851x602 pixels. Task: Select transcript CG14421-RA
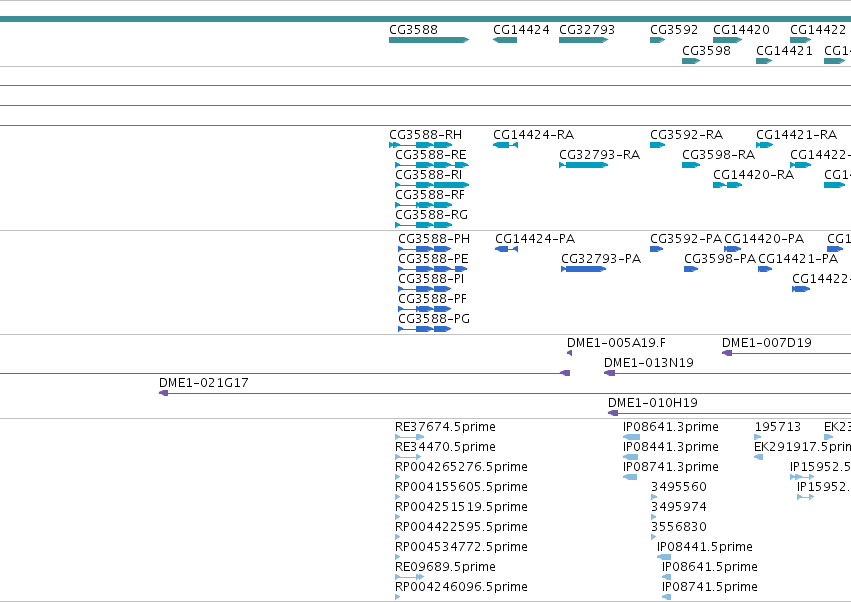click(764, 145)
